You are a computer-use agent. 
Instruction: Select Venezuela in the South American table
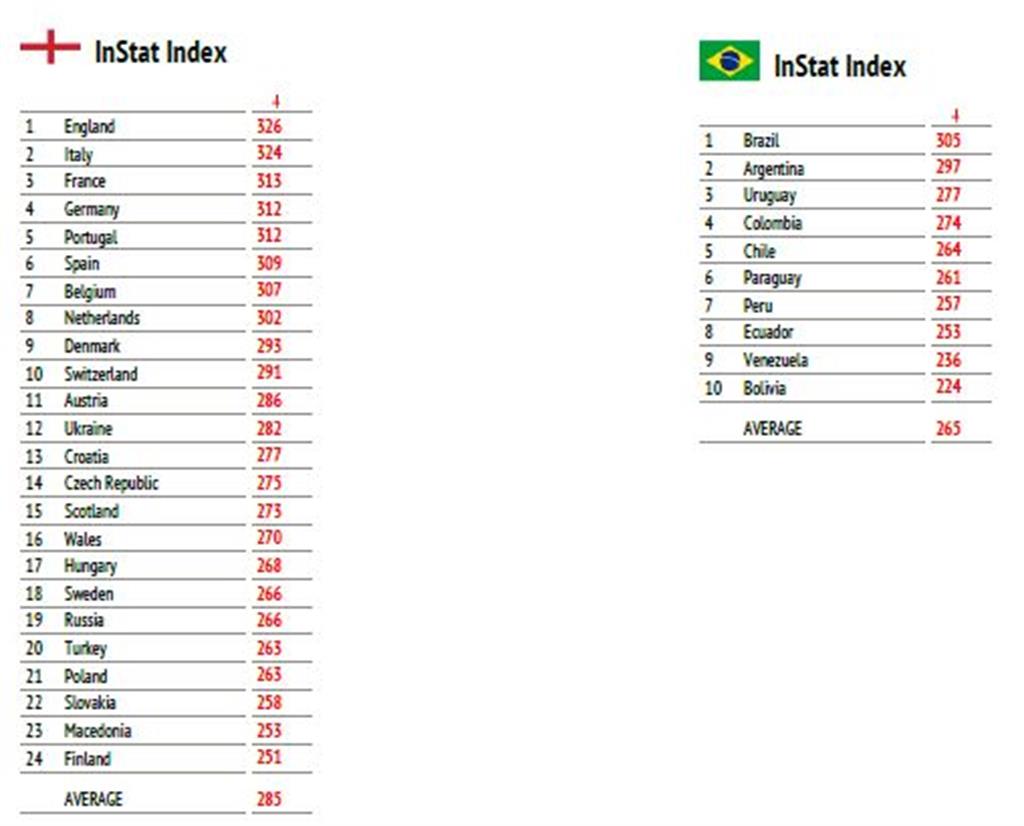pos(775,360)
